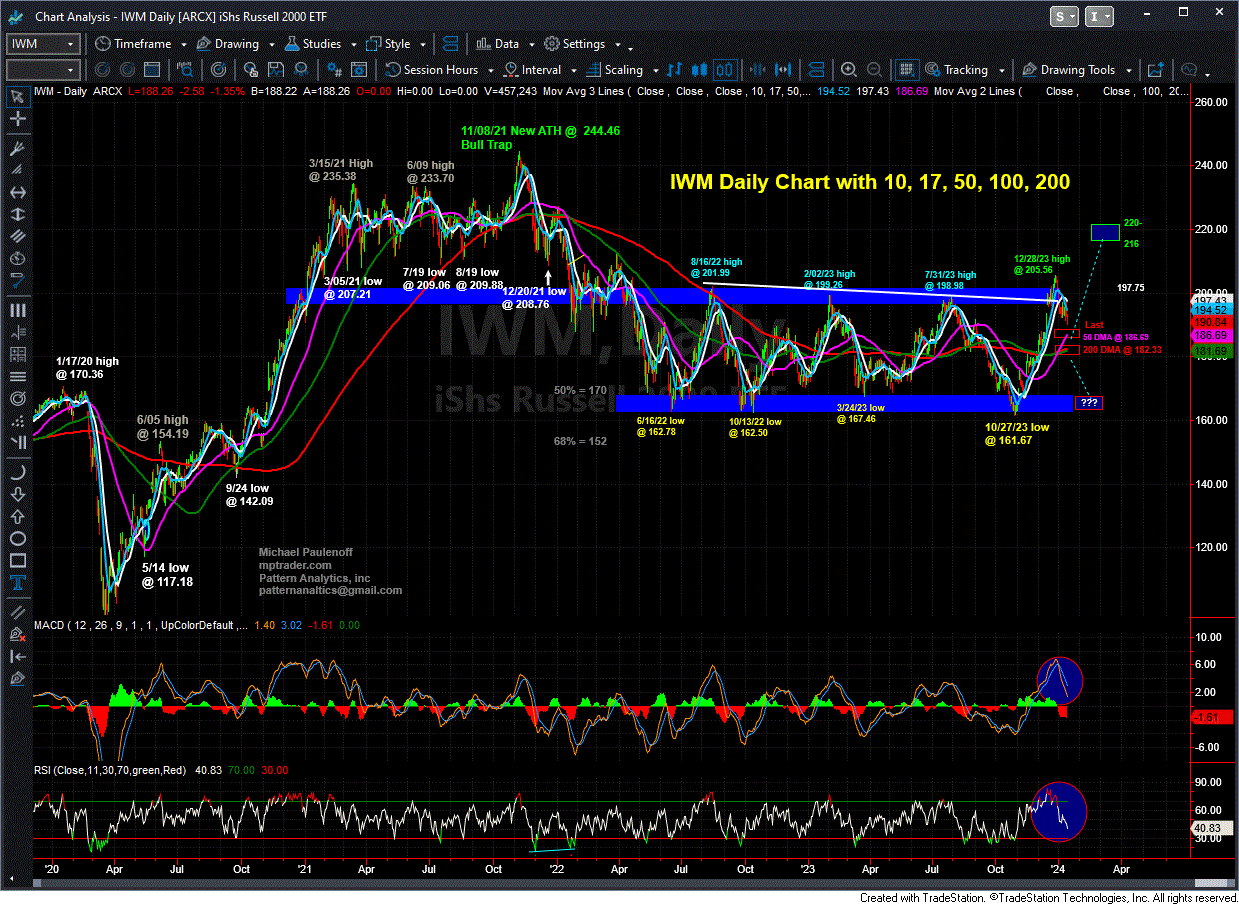Click the remove drawing objects icon

pos(17,634)
